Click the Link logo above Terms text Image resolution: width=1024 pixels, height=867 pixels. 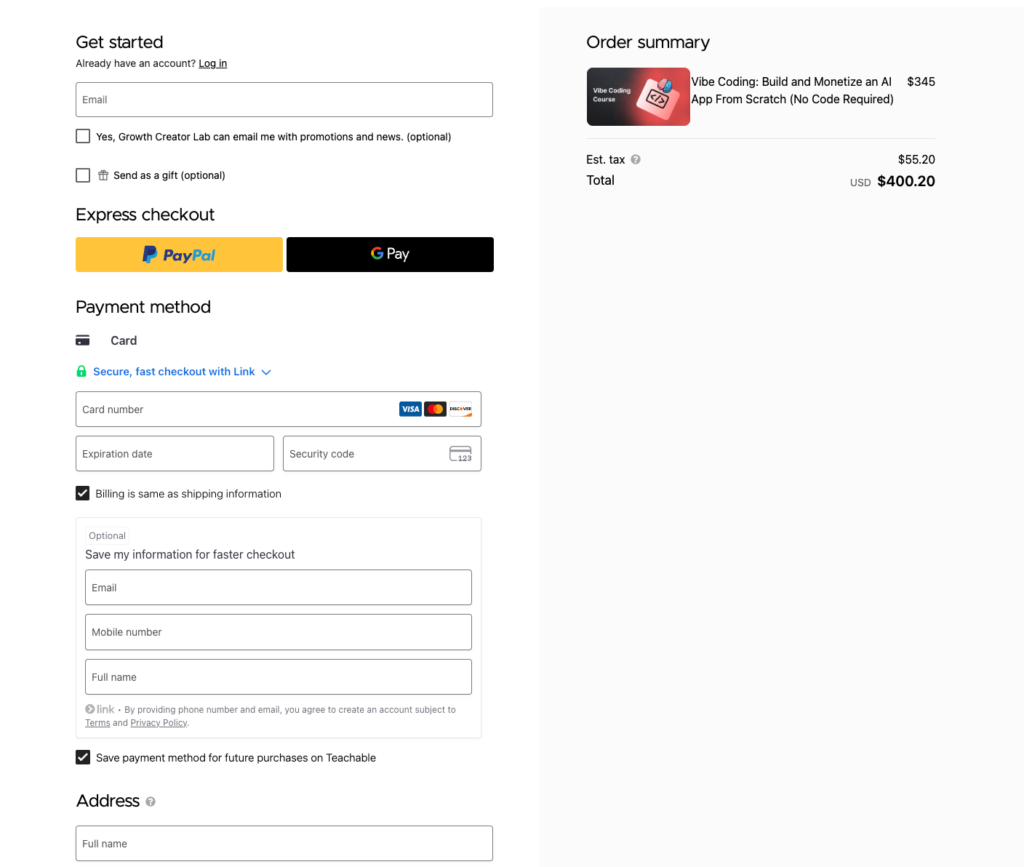97,709
